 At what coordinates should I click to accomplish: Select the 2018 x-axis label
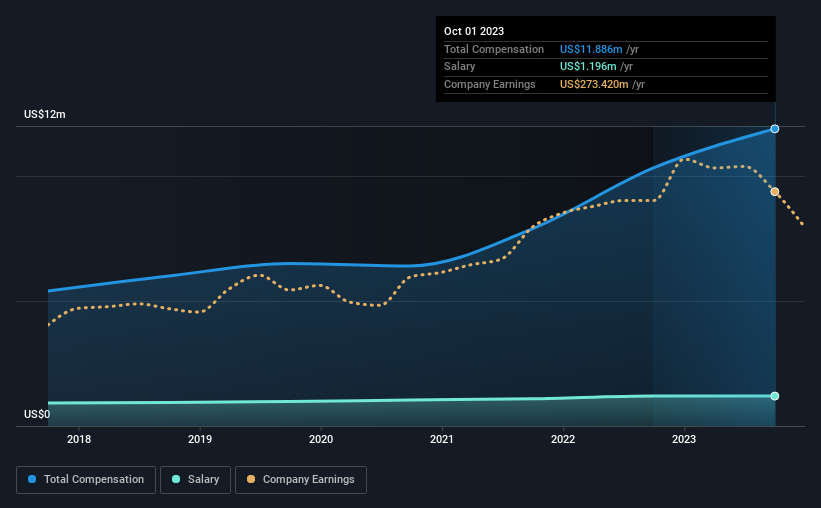pyautogui.click(x=79, y=439)
